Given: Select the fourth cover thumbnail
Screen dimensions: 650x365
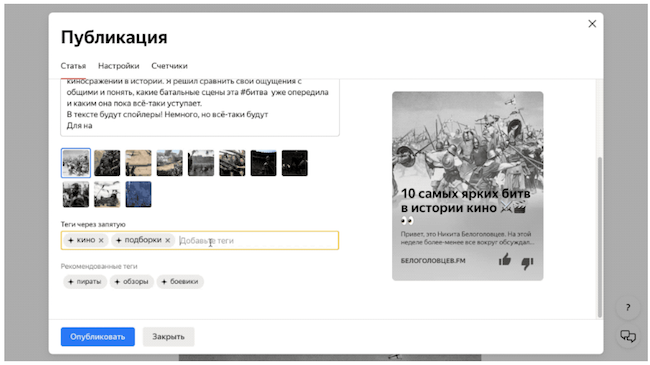Looking at the screenshot, I should pos(170,163).
